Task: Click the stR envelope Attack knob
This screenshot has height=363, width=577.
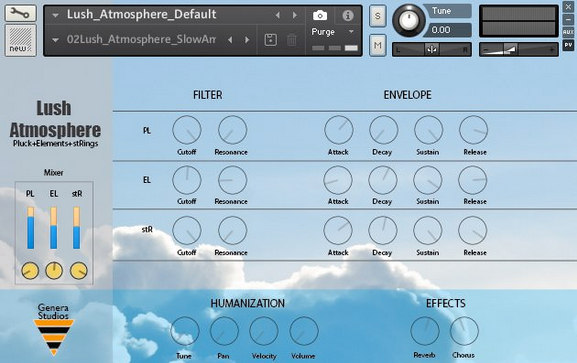Action: (338, 230)
